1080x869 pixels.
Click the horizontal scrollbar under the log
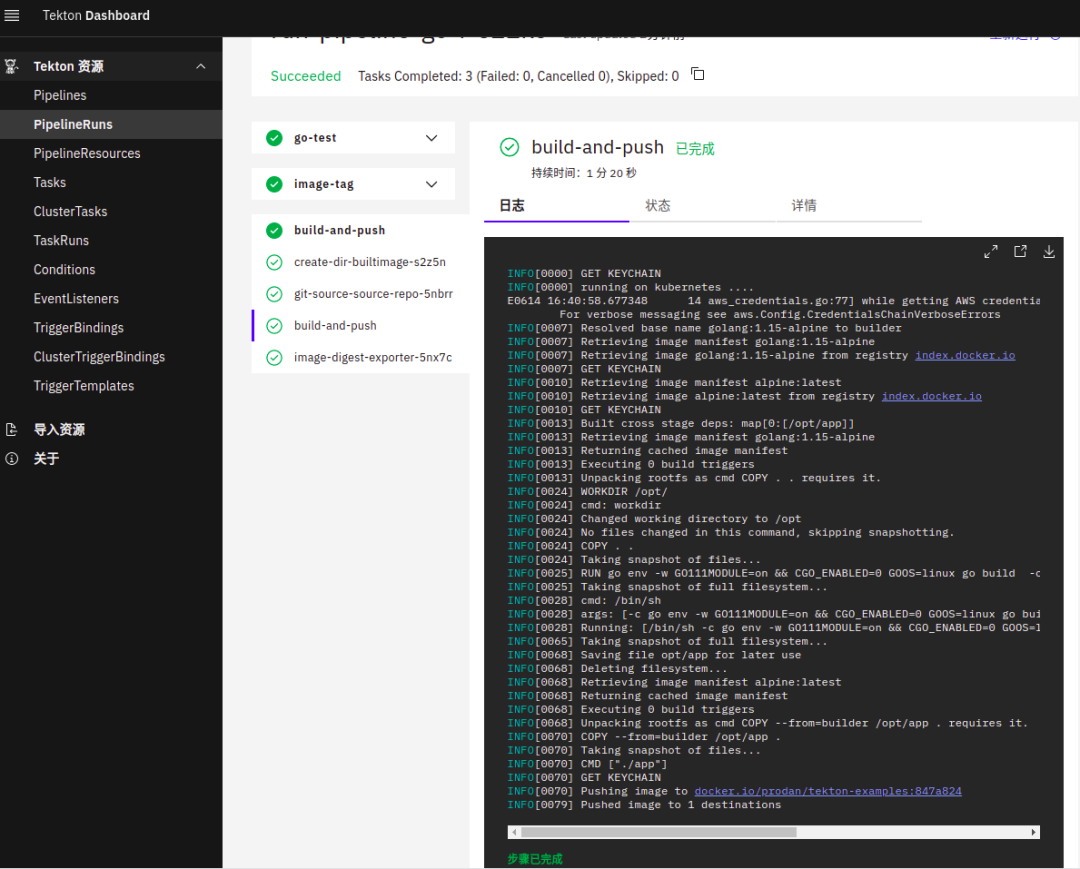pyautogui.click(x=658, y=832)
